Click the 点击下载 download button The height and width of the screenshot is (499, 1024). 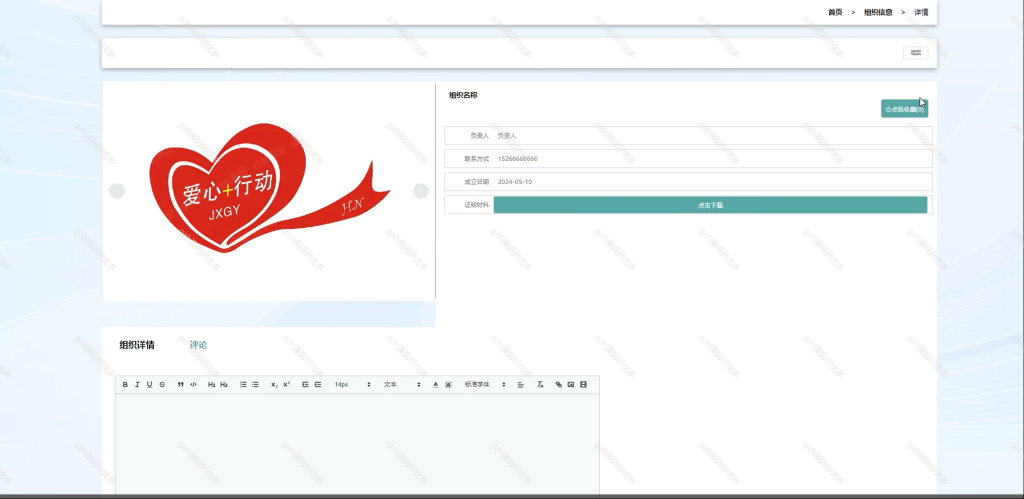(711, 205)
